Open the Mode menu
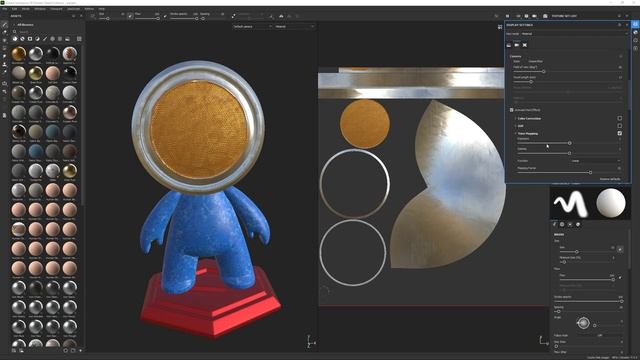640x360 pixels. (25, 9)
